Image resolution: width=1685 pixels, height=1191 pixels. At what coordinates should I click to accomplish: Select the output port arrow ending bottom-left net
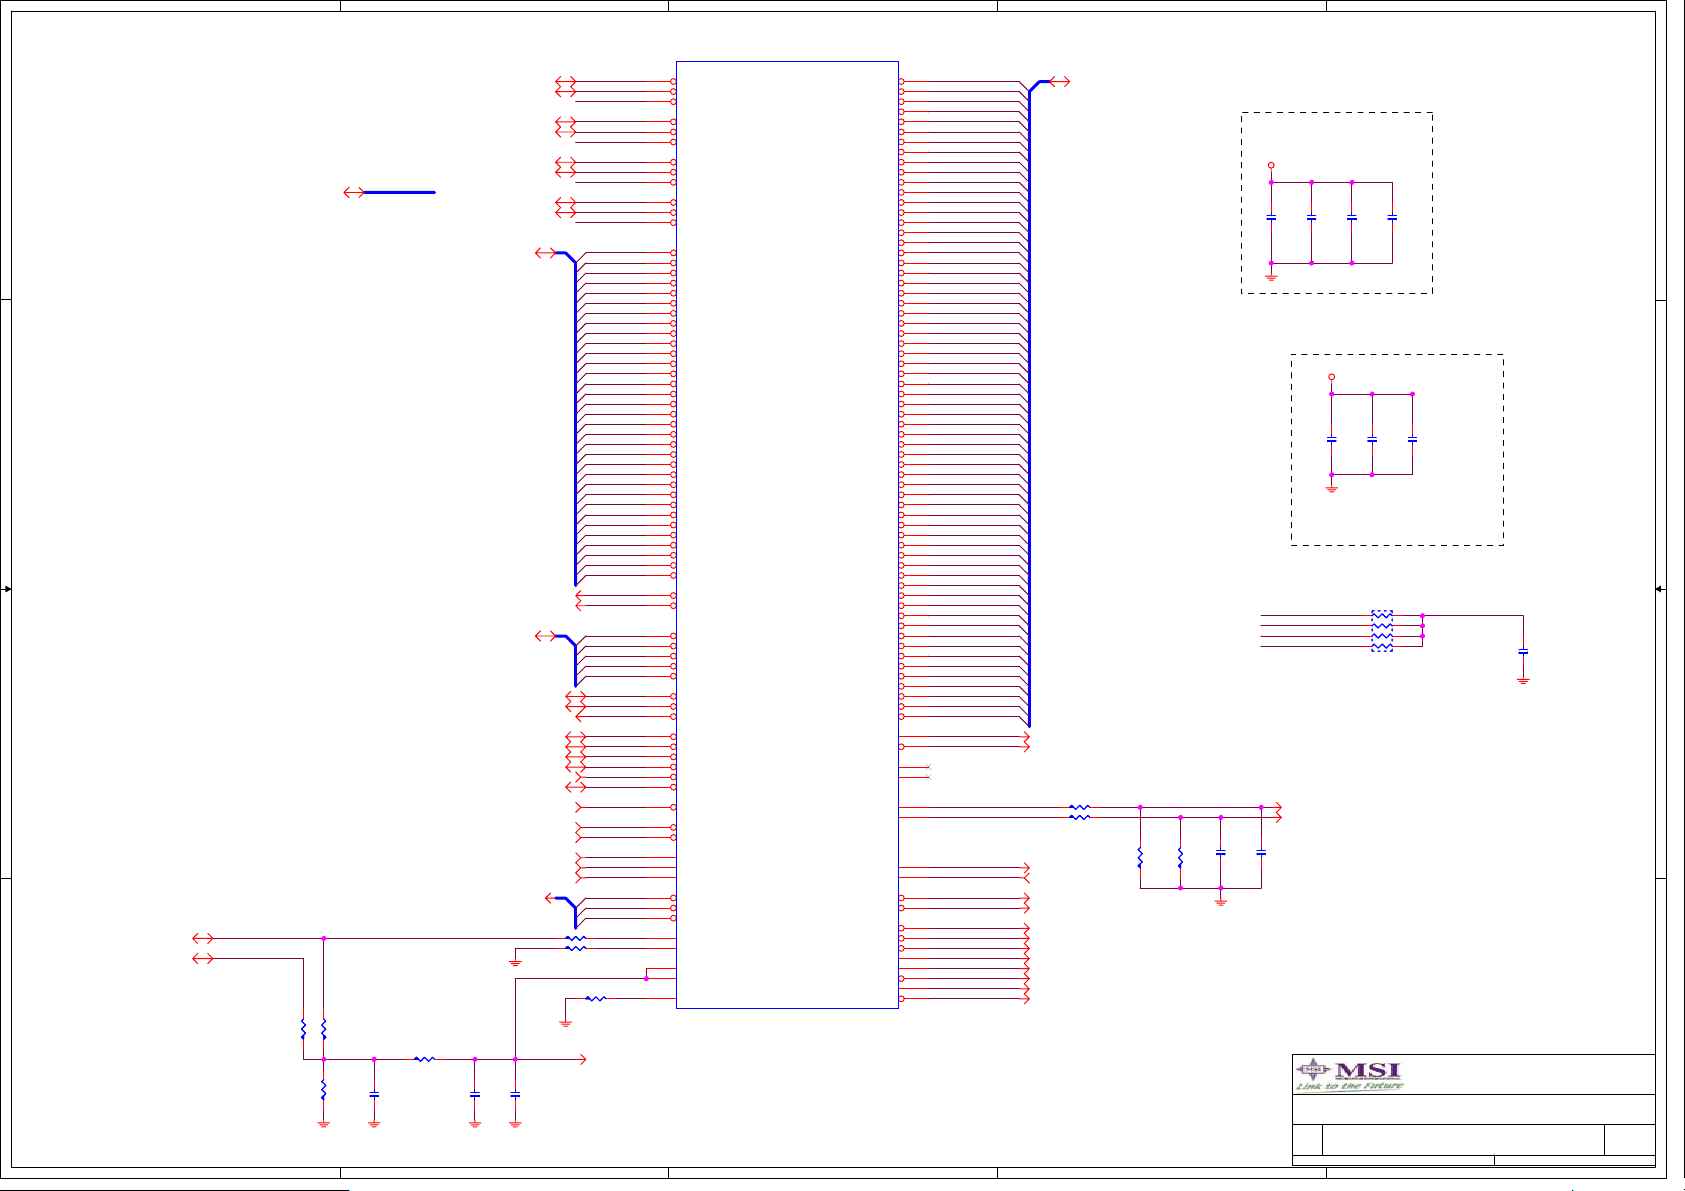(579, 1059)
